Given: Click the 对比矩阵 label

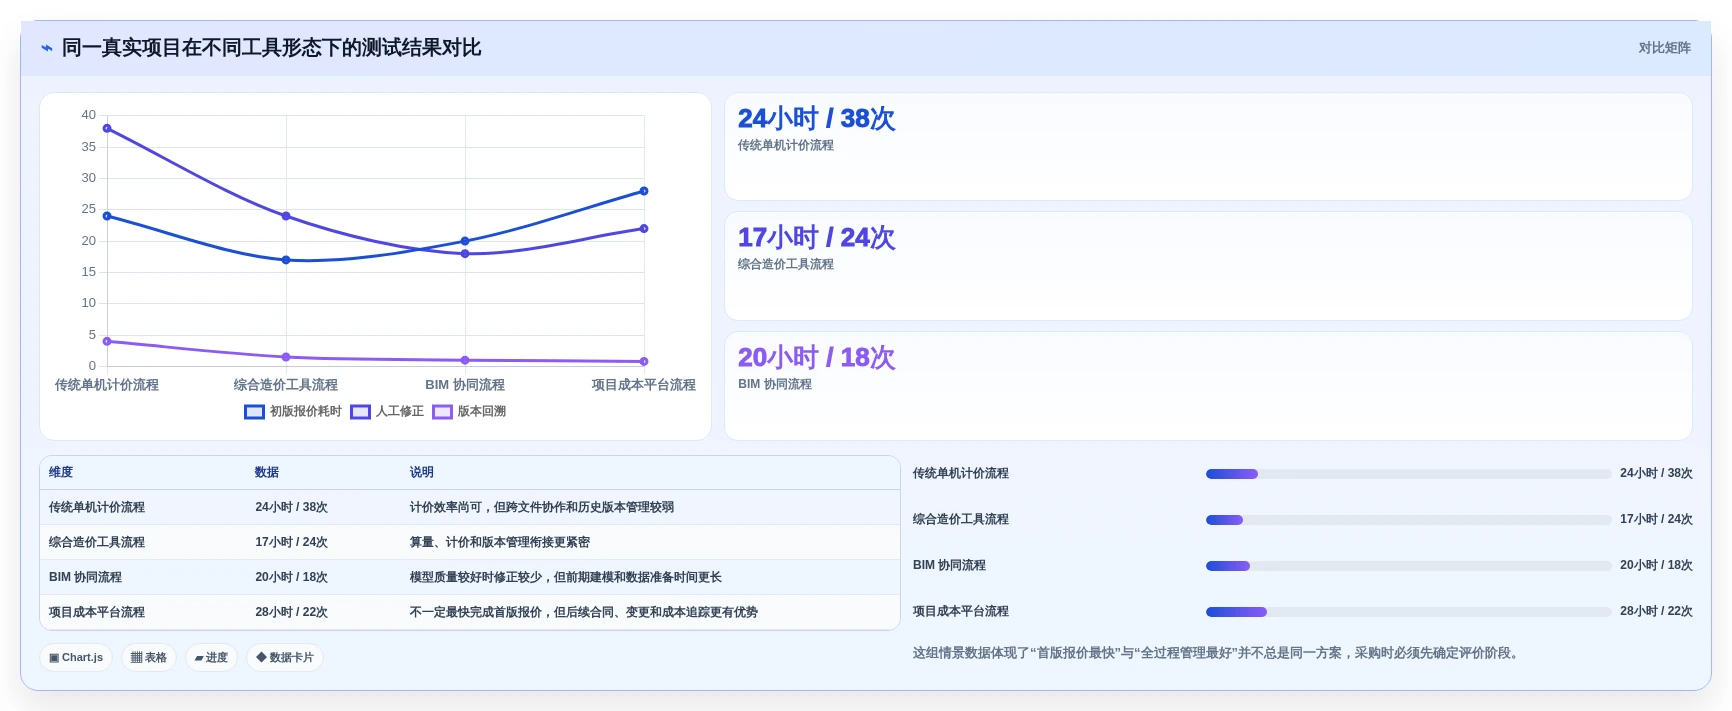Looking at the screenshot, I should 1664,48.
